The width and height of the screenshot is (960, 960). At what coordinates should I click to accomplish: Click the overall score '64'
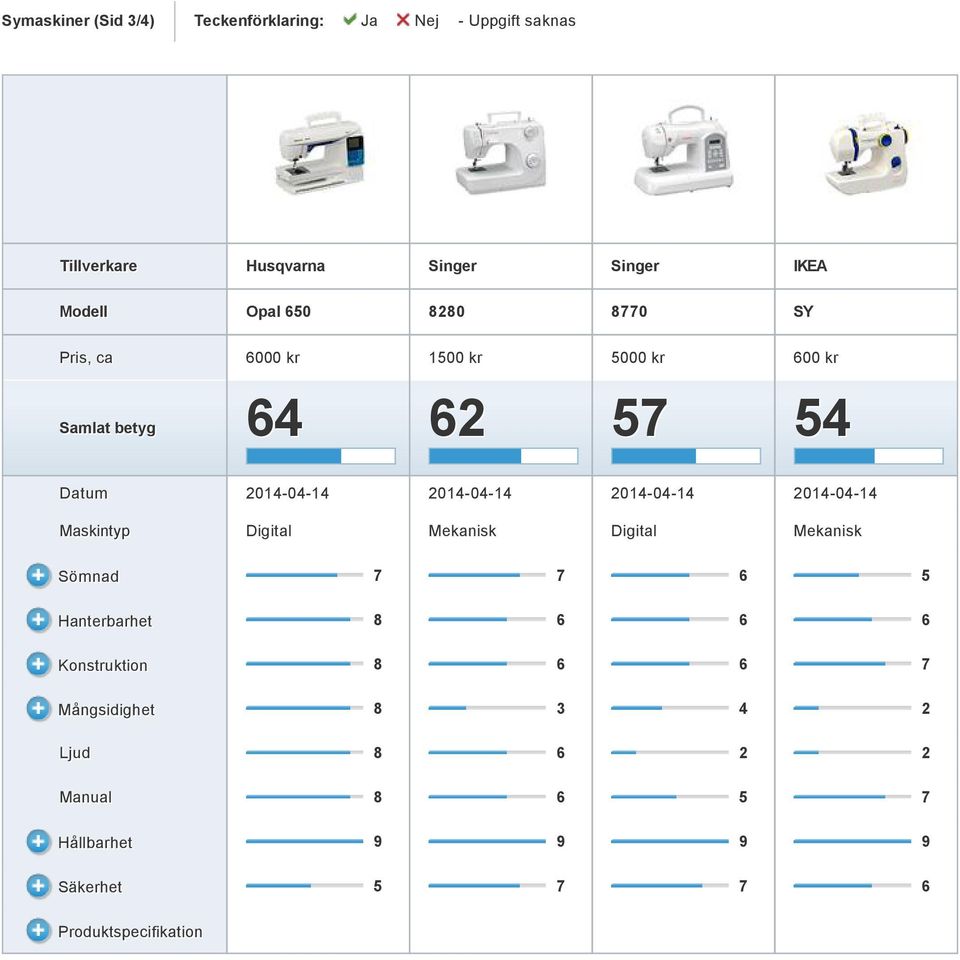[274, 418]
